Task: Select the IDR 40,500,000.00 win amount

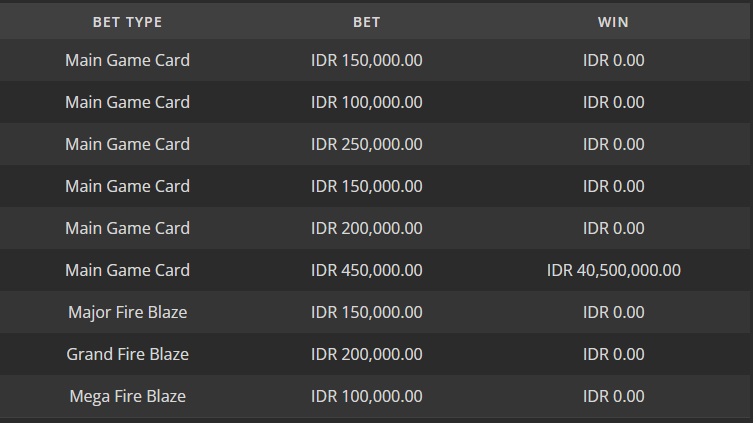Action: 613,270
